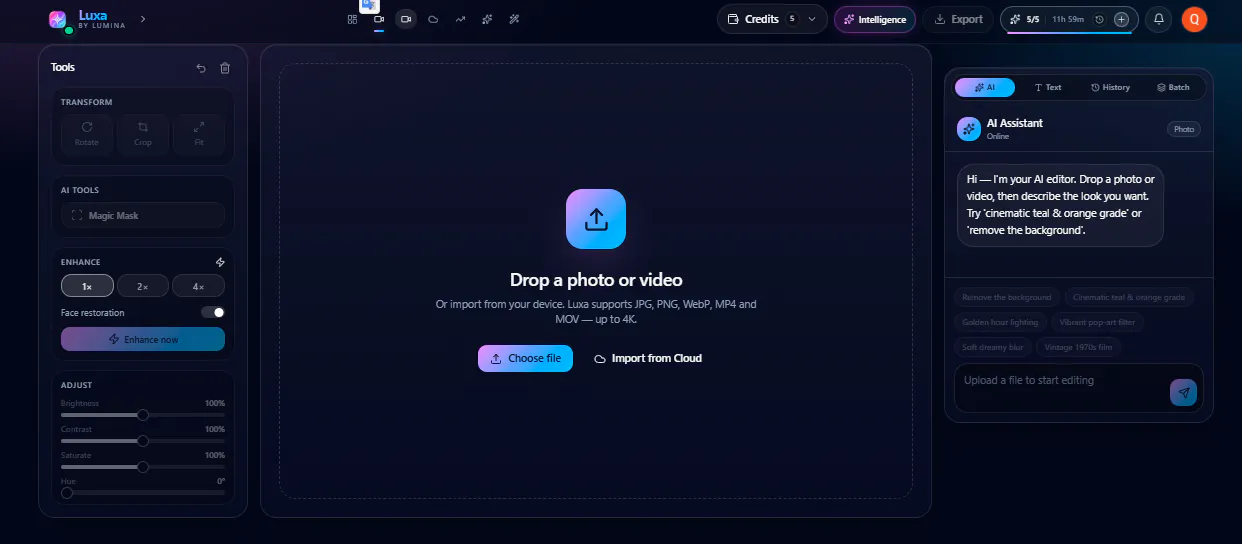Select the Vibrant pop-art filter chip

click(x=1097, y=322)
